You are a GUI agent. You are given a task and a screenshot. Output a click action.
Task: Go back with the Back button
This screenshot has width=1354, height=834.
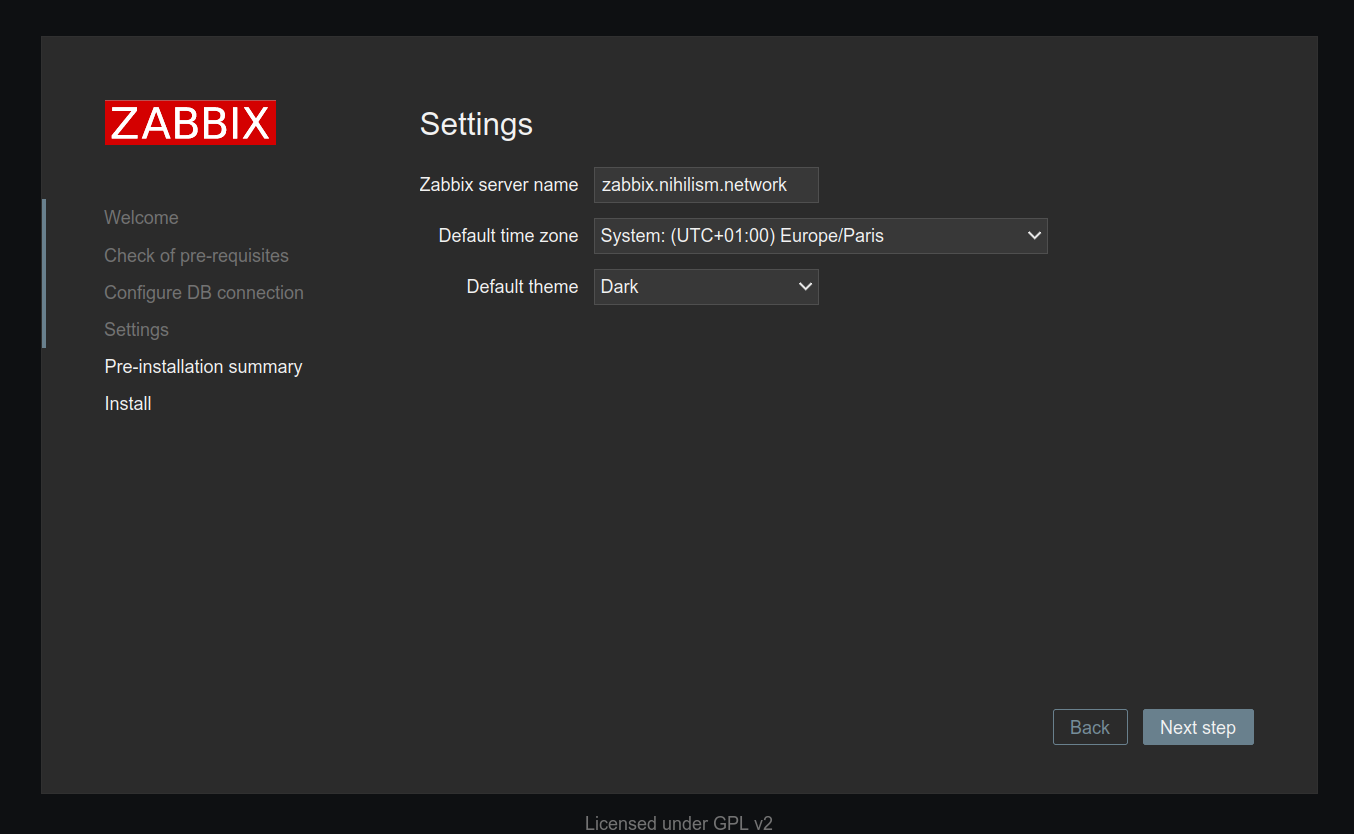pos(1090,727)
